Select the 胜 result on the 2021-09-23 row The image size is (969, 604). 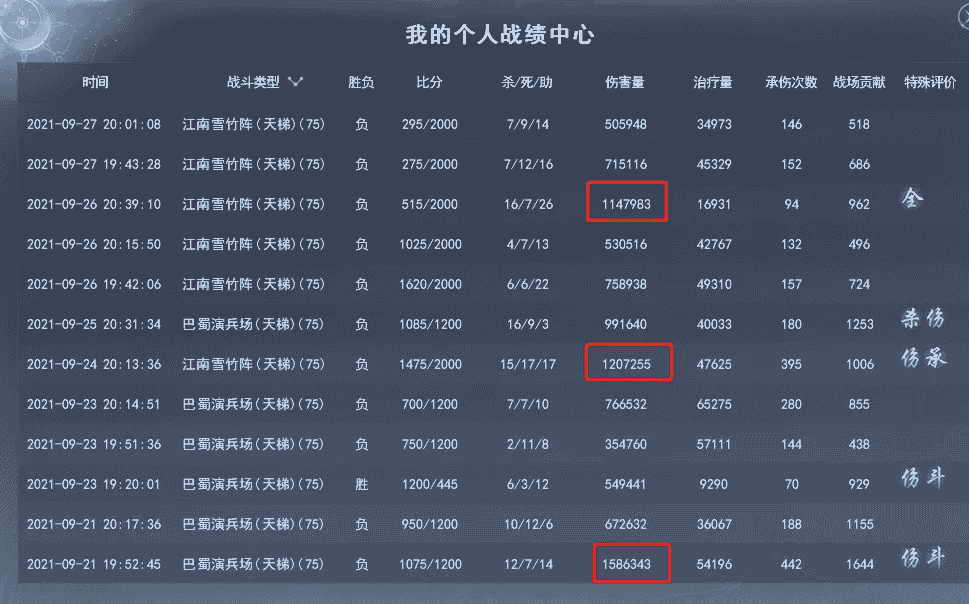360,484
